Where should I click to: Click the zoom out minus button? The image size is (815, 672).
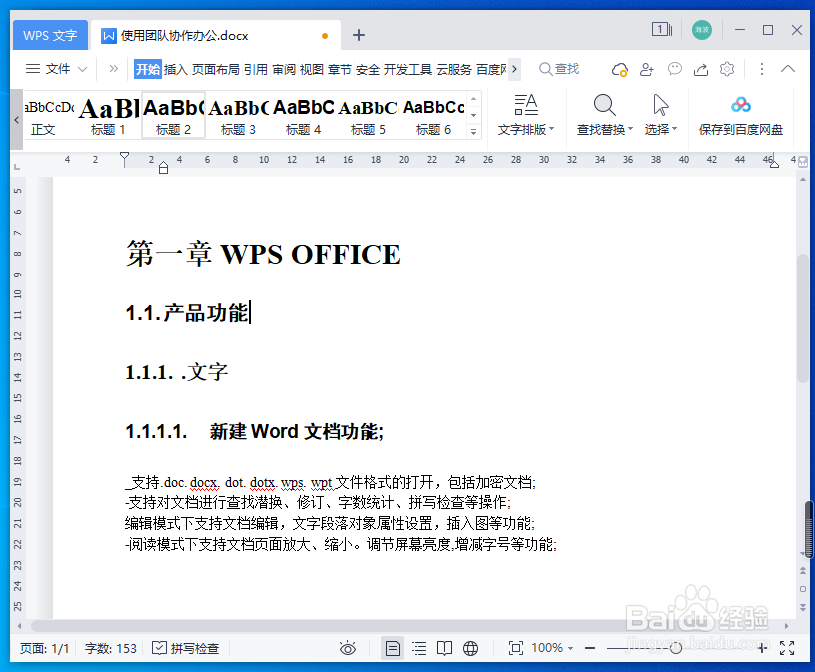589,648
